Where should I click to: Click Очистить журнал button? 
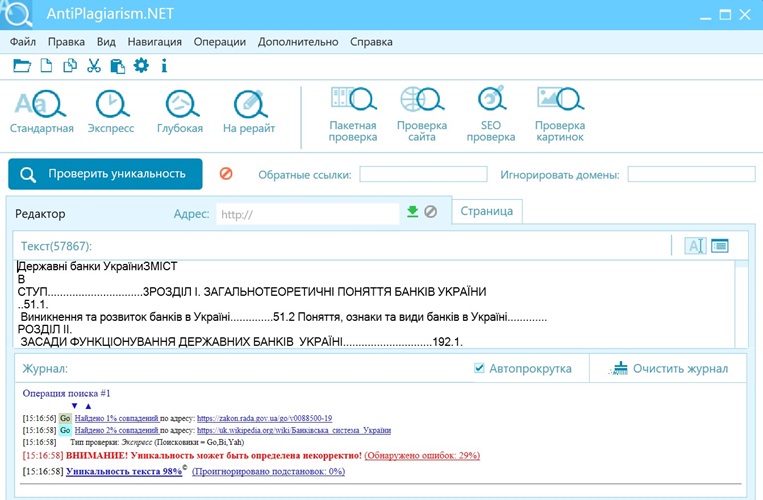(669, 369)
